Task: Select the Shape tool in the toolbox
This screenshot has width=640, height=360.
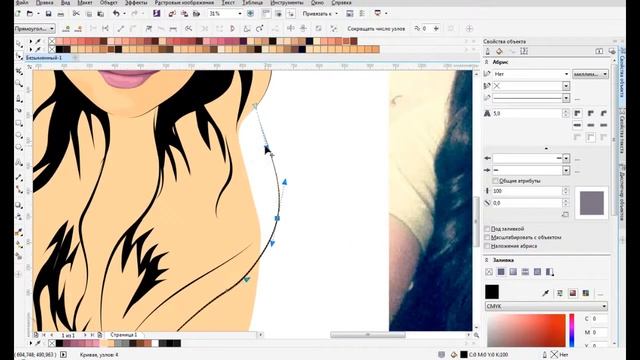Action: tap(19, 57)
